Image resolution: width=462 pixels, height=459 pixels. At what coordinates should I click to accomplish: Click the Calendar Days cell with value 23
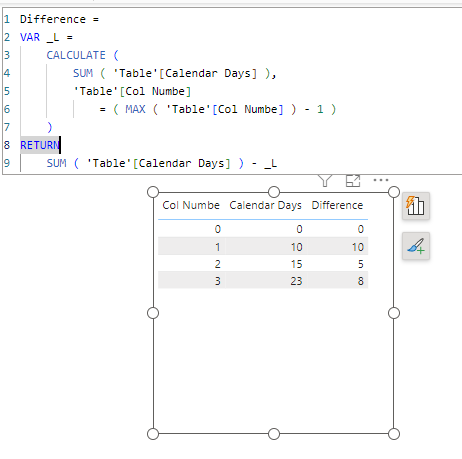pyautogui.click(x=296, y=281)
